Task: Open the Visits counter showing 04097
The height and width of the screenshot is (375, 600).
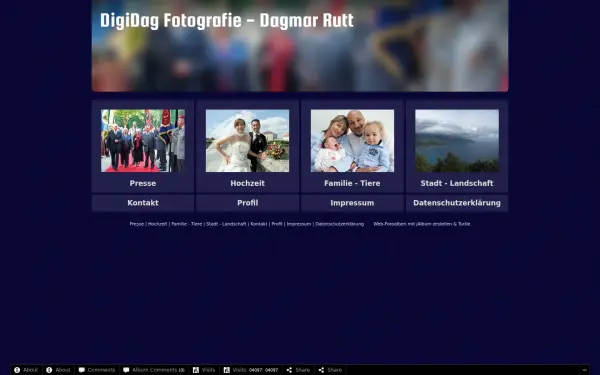Action: point(251,370)
